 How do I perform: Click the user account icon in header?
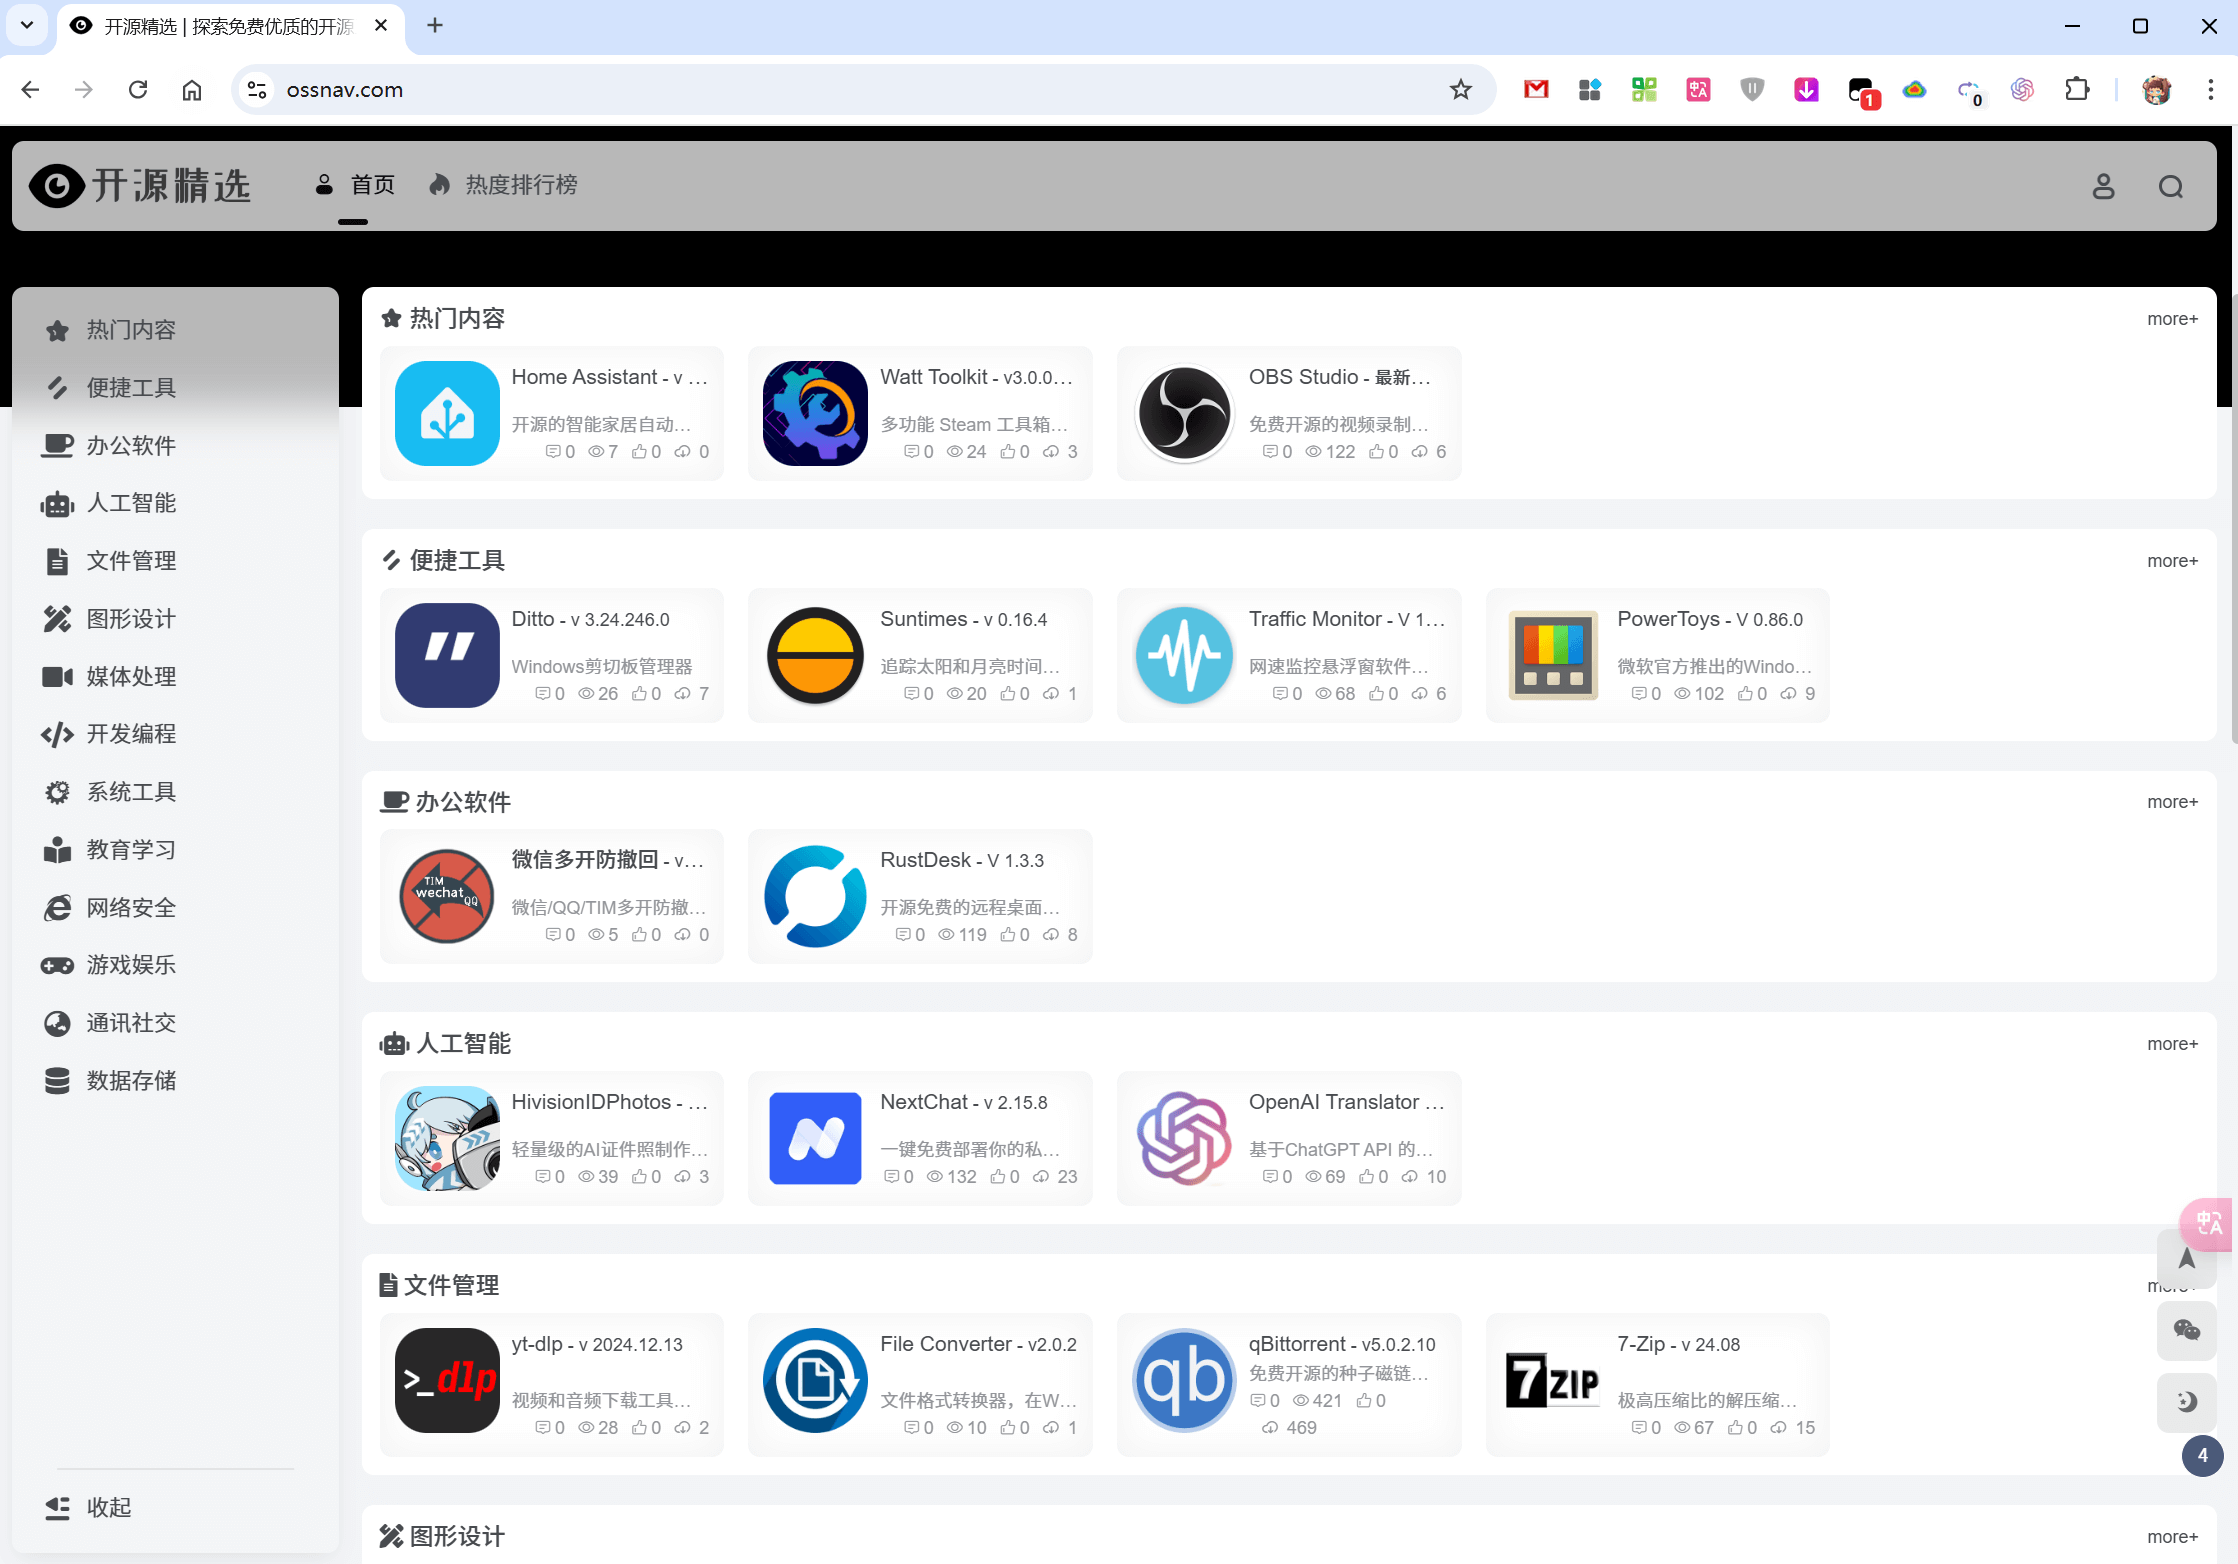pos(2103,186)
